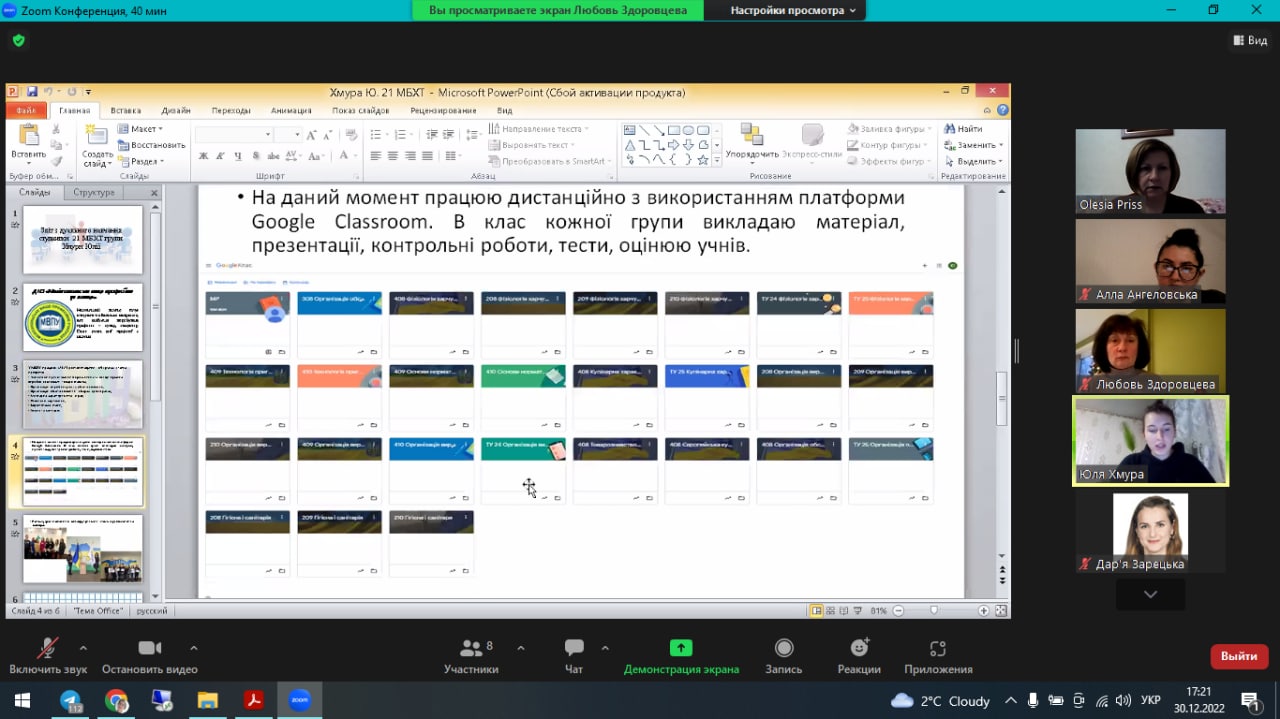Open Раздел section dropdown

tap(140, 161)
